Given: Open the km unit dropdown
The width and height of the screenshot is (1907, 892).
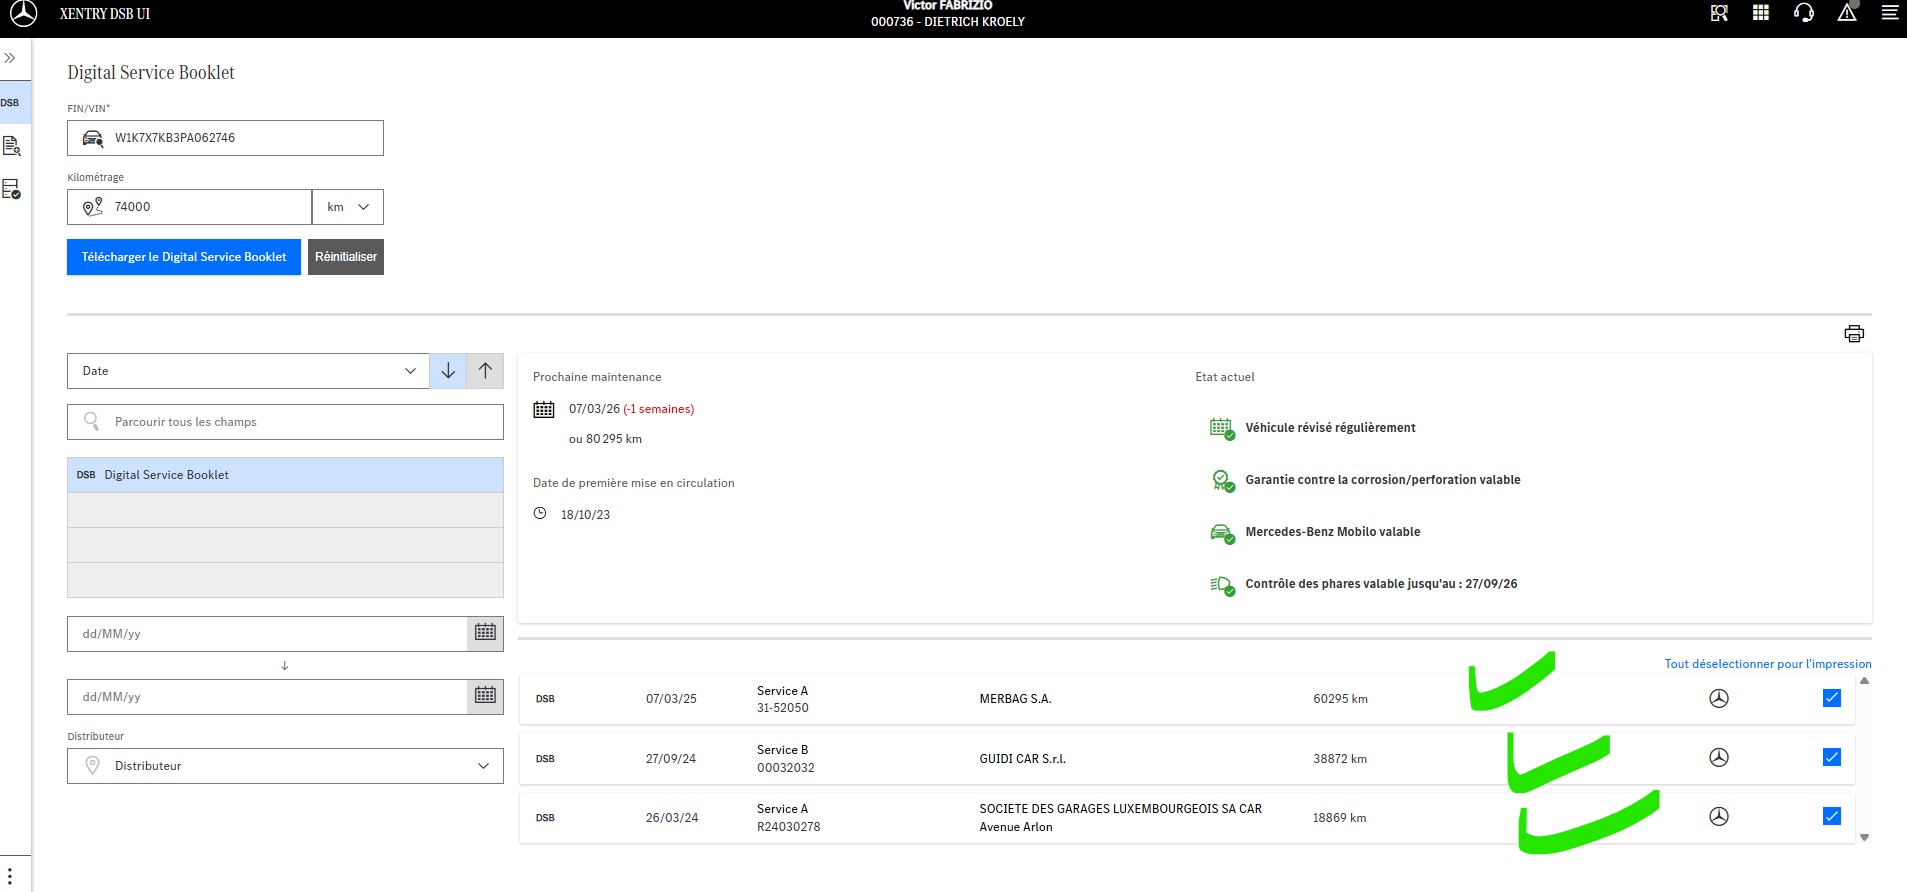Looking at the screenshot, I should [x=347, y=207].
